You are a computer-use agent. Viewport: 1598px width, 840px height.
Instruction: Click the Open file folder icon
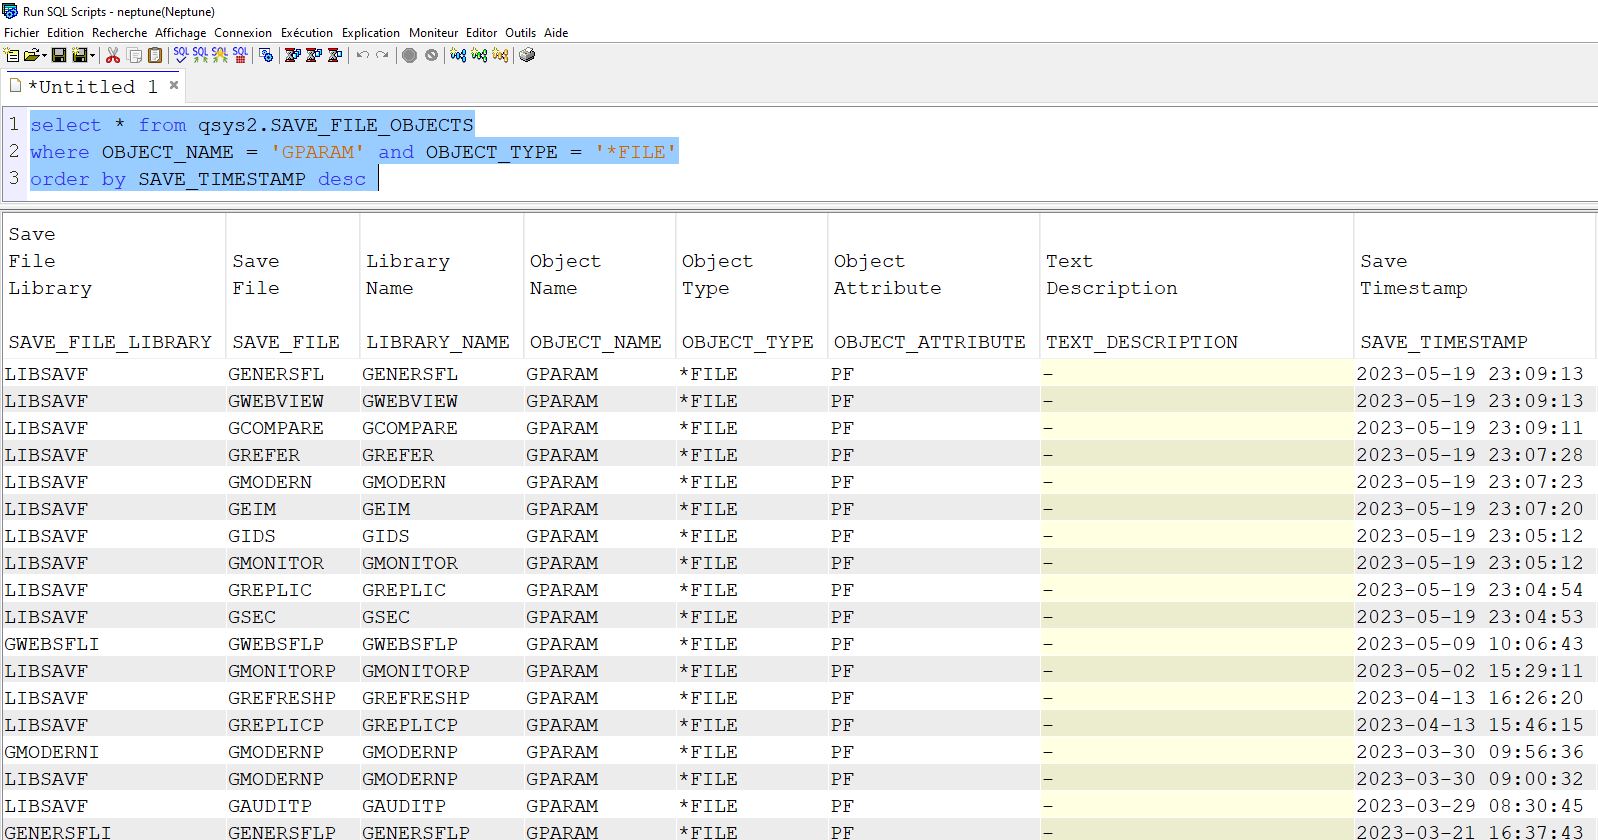tap(32, 55)
